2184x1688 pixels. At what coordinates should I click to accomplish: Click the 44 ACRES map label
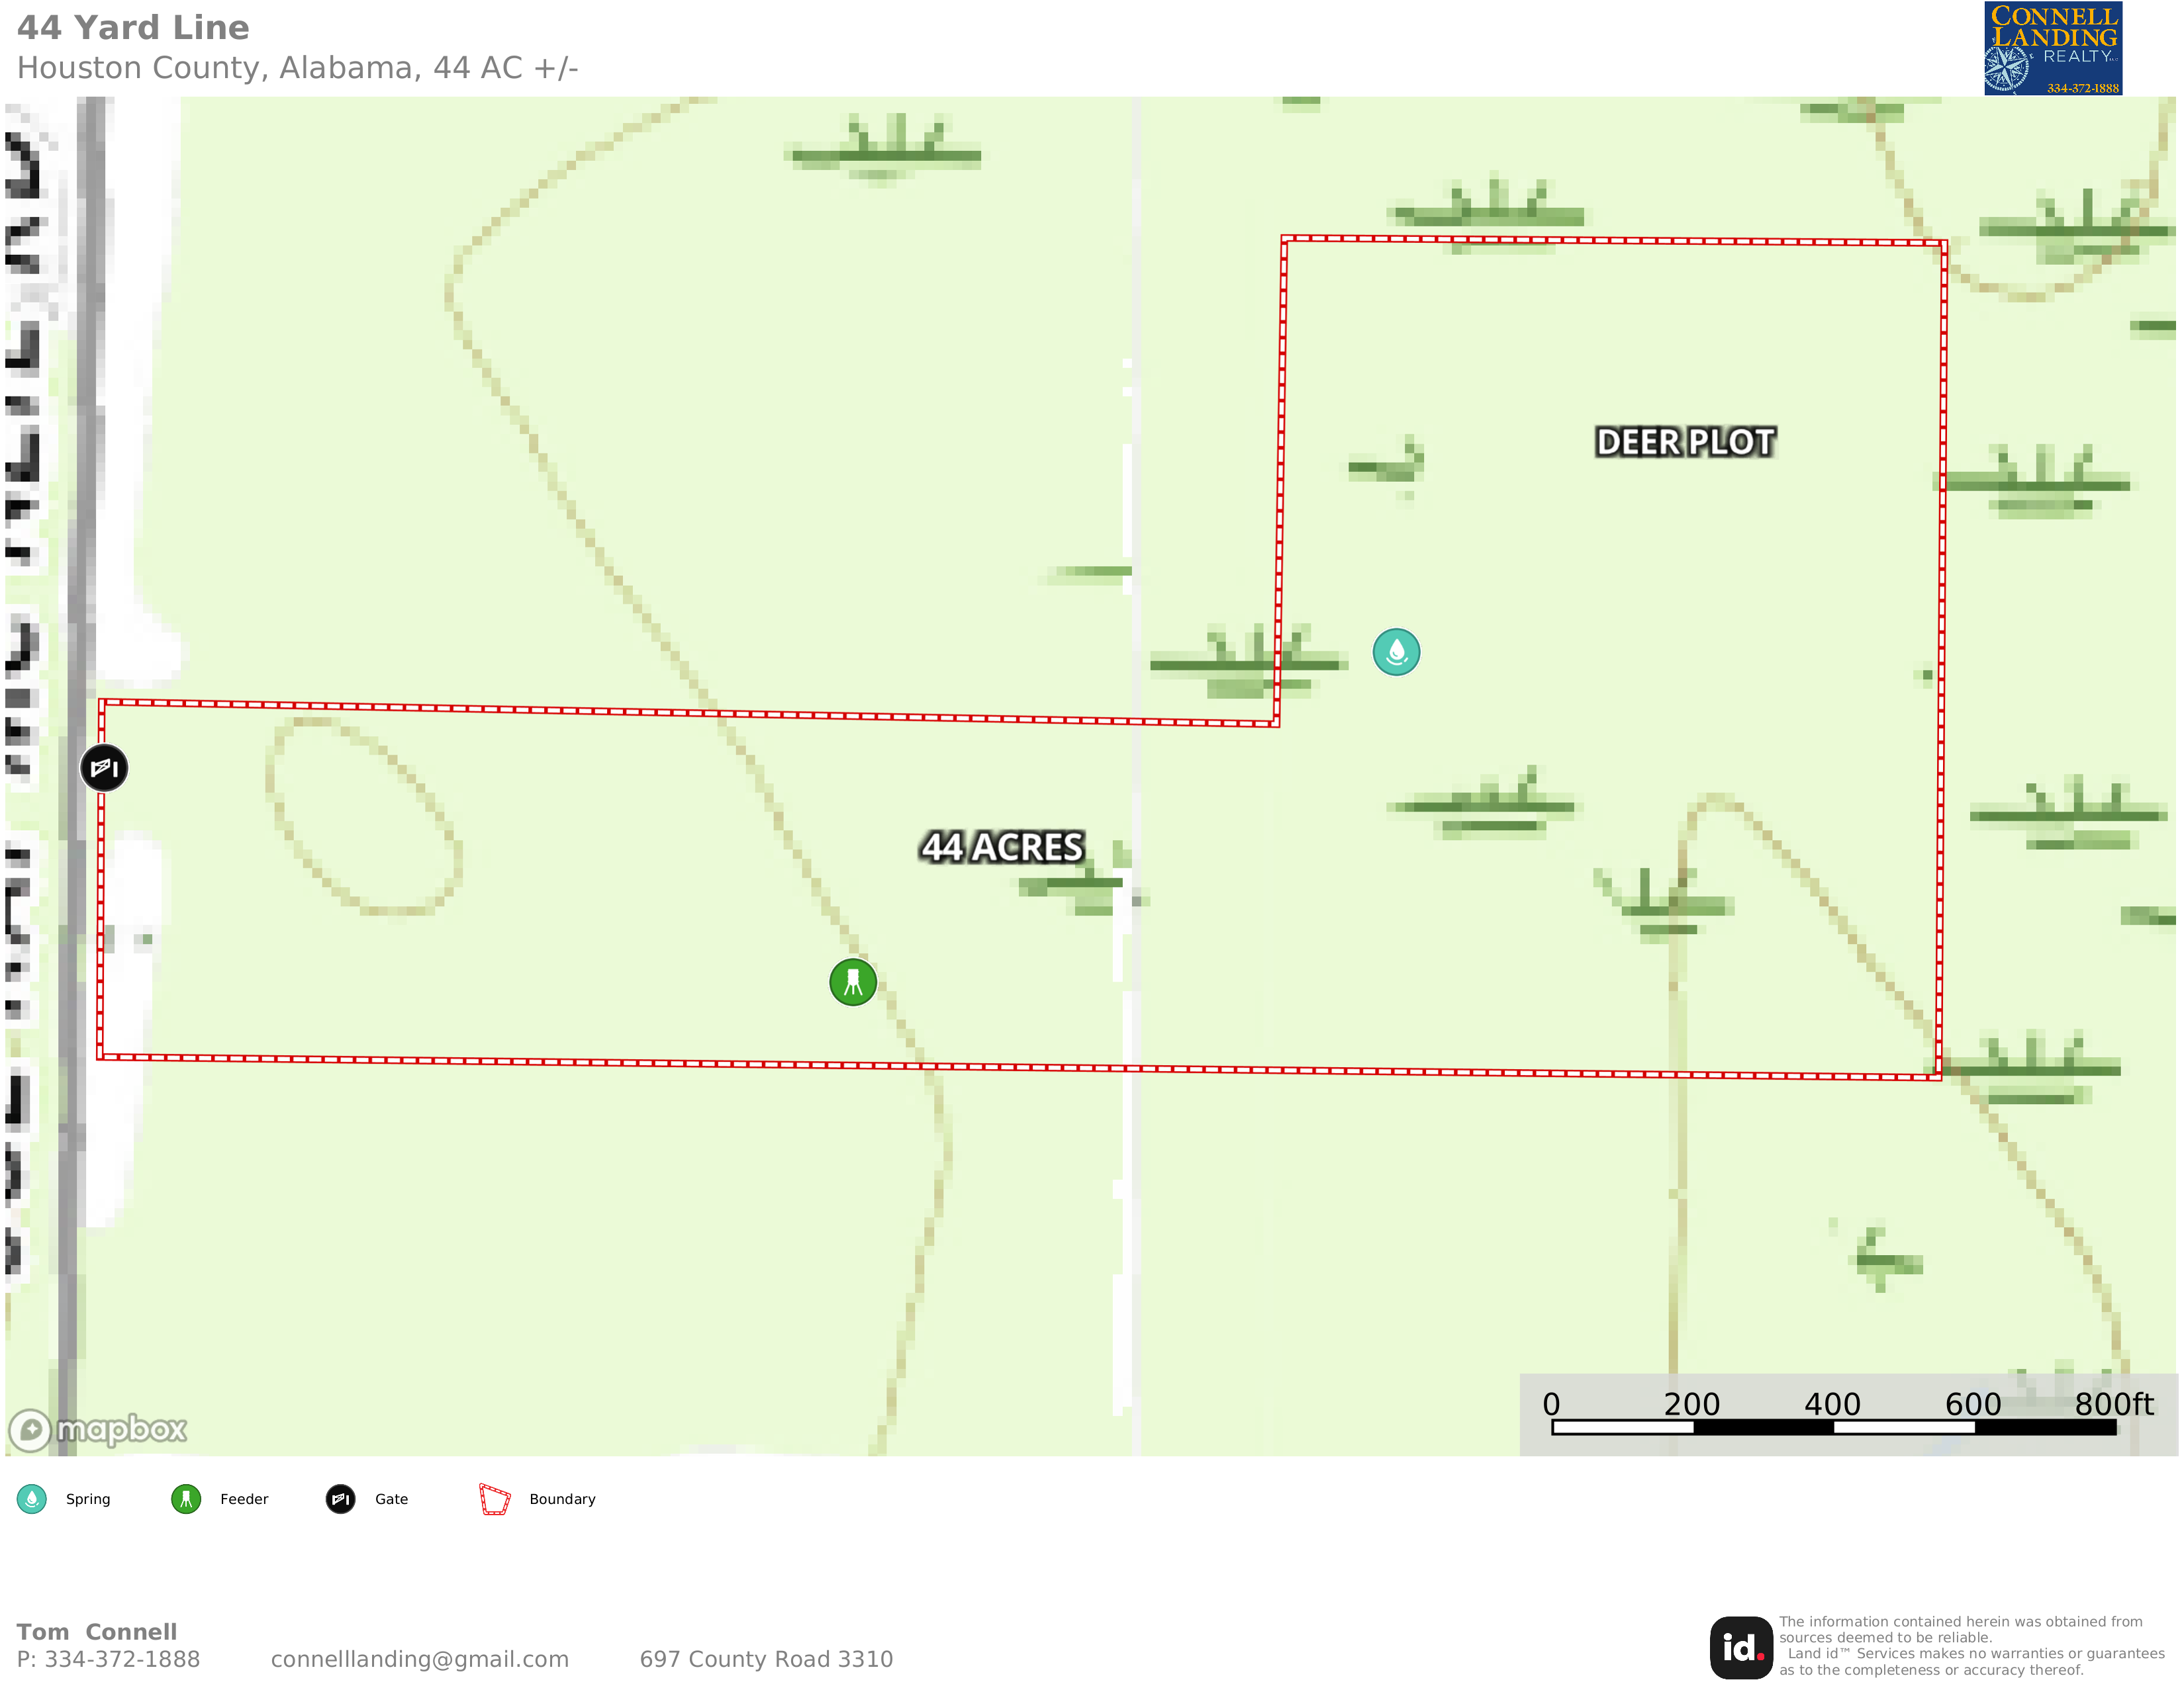(1002, 847)
